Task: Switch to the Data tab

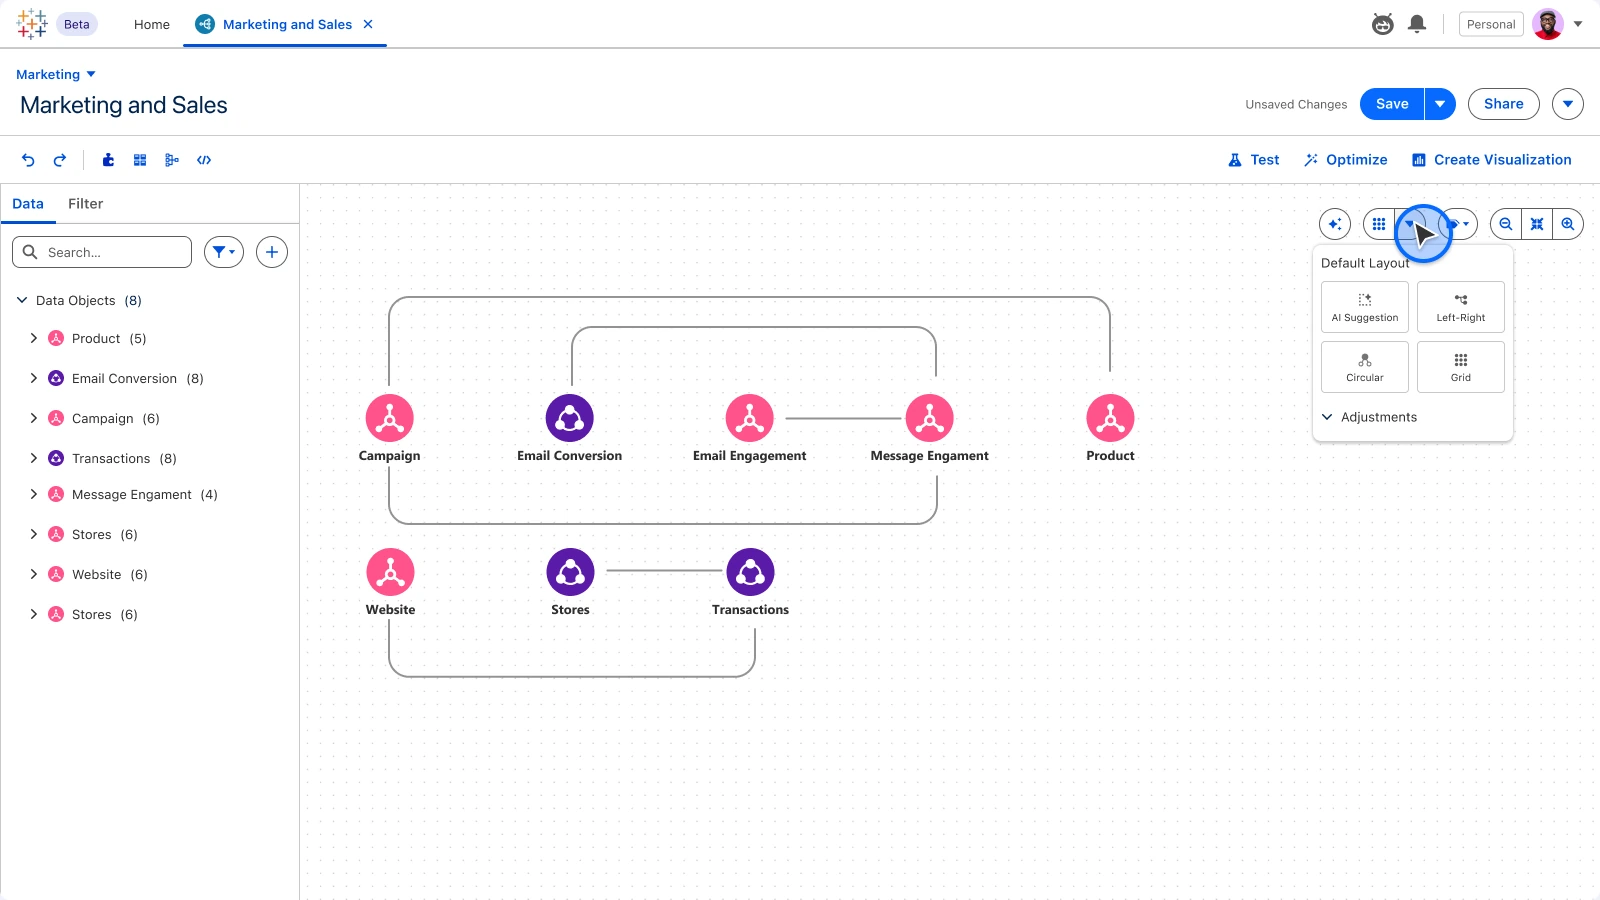Action: (x=28, y=204)
